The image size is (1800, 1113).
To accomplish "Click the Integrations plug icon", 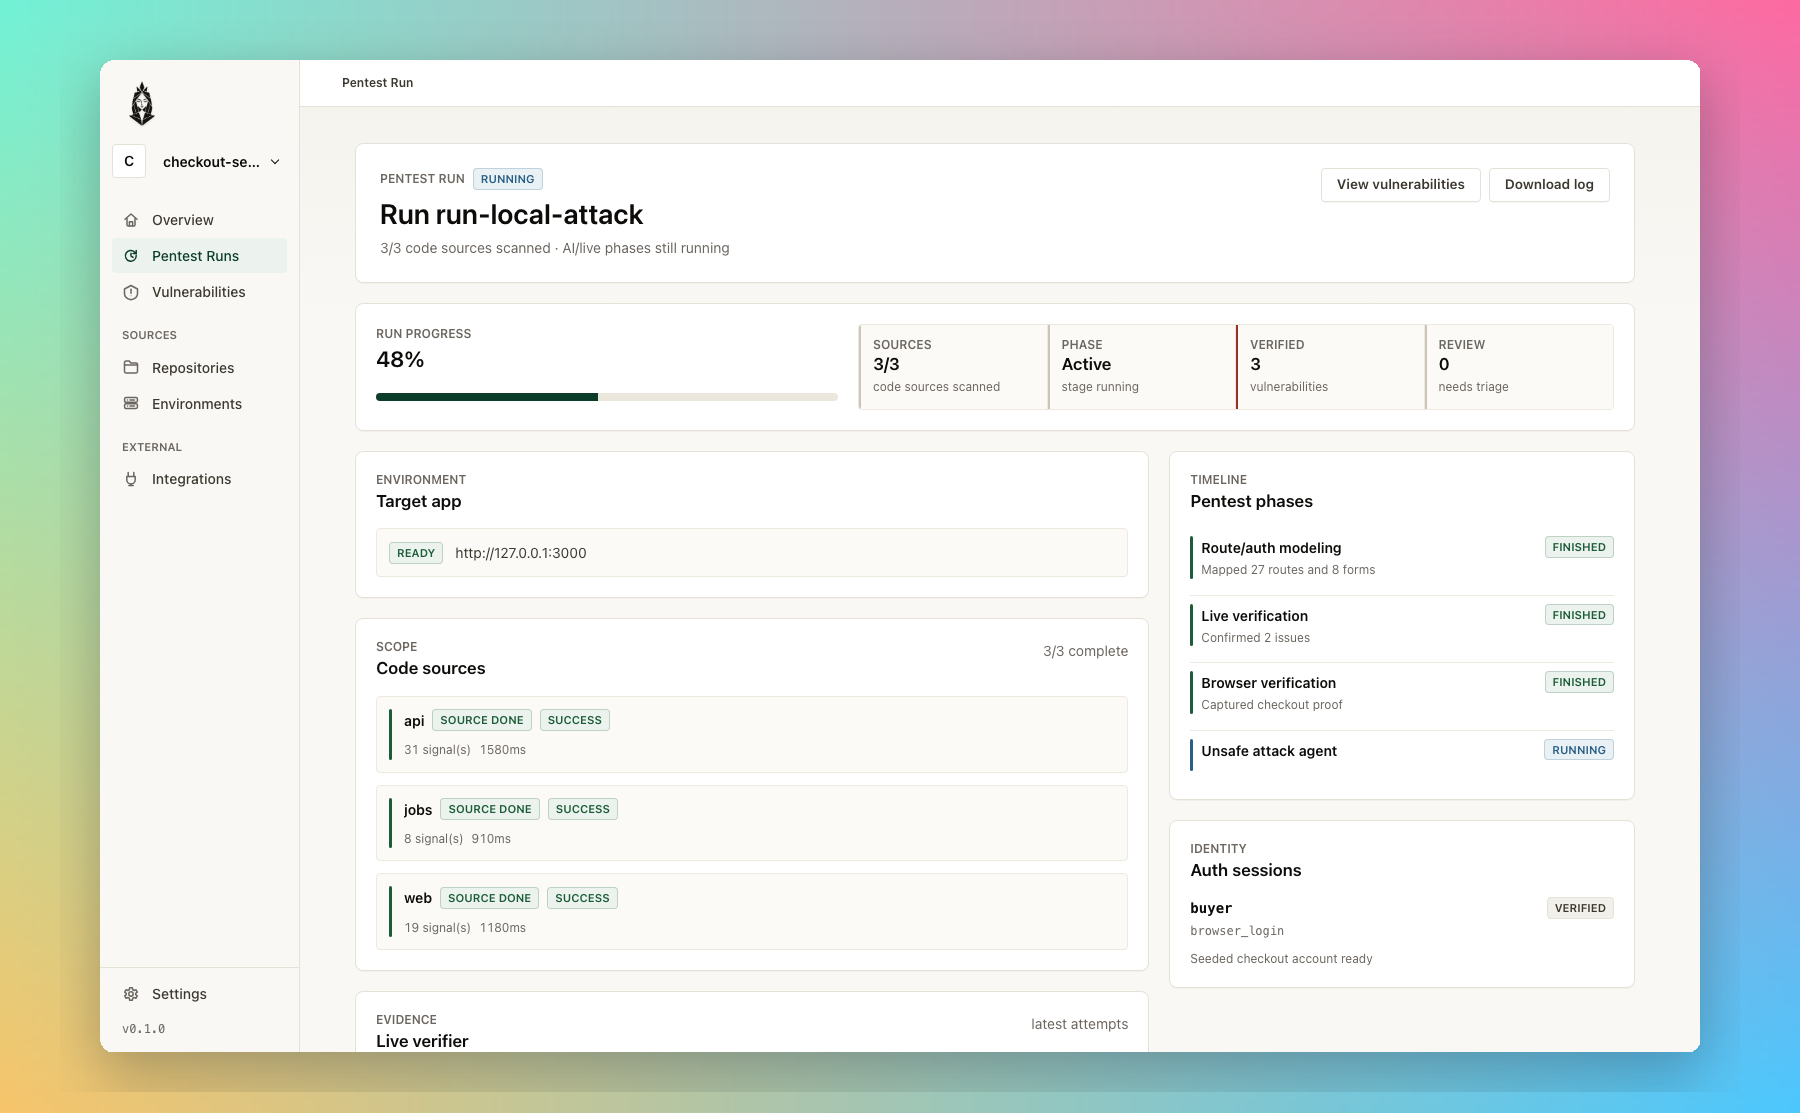I will tap(131, 479).
